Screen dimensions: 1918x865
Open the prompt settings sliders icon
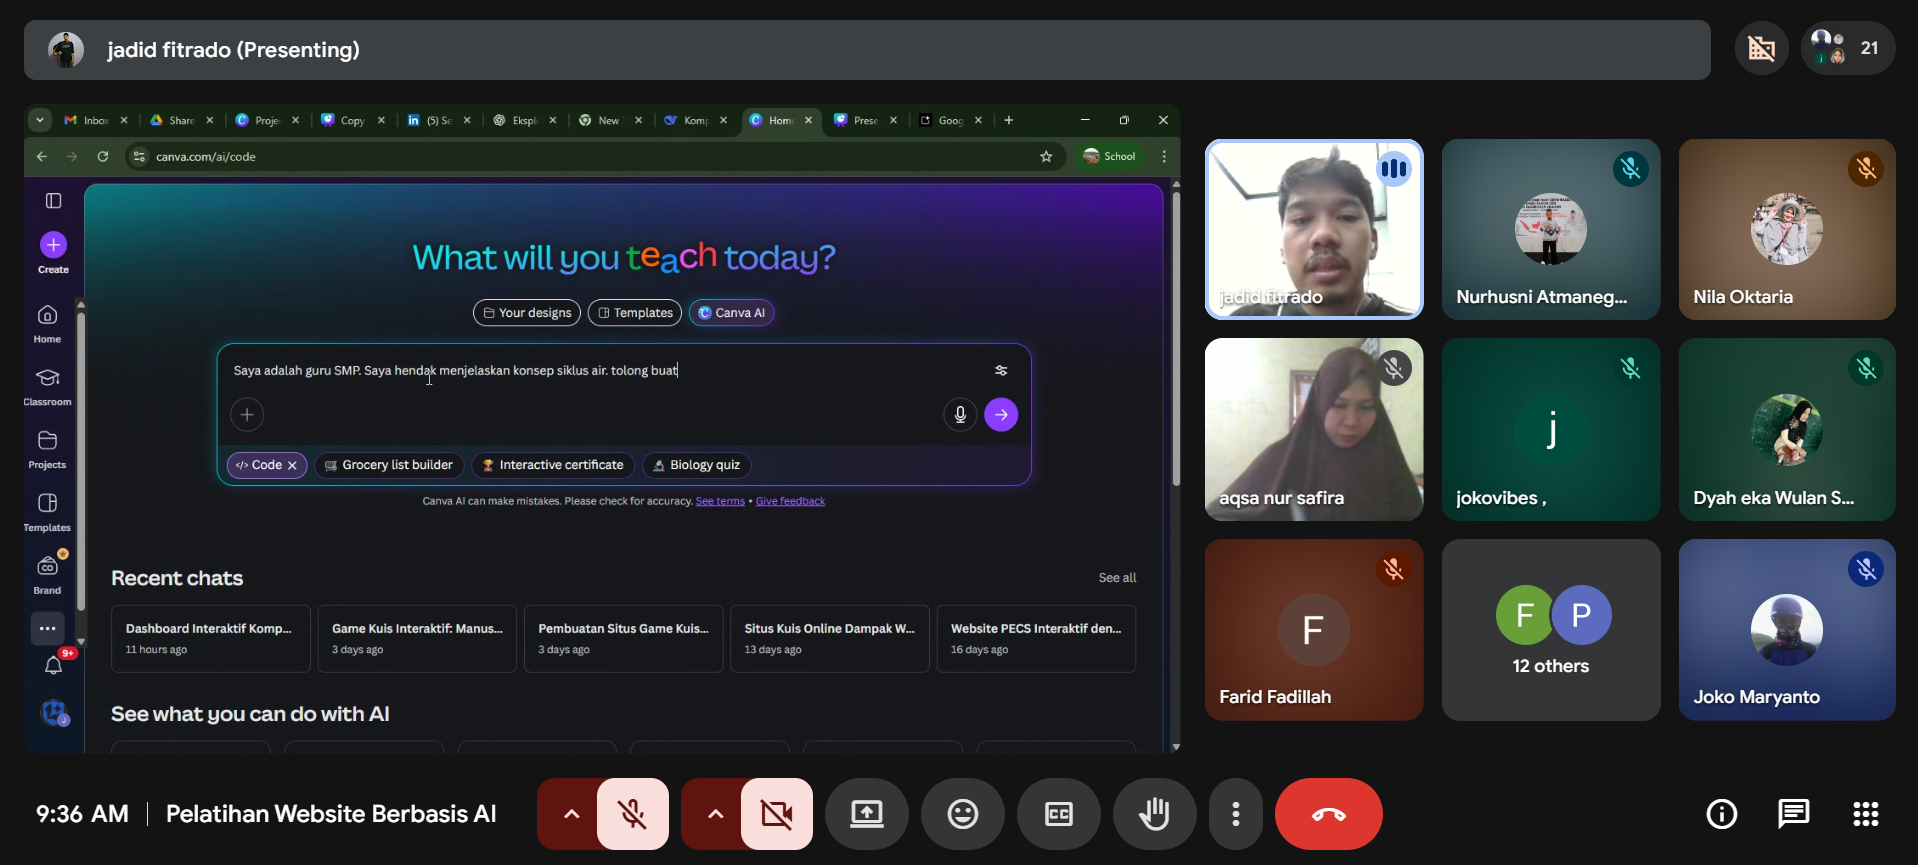pyautogui.click(x=1001, y=371)
